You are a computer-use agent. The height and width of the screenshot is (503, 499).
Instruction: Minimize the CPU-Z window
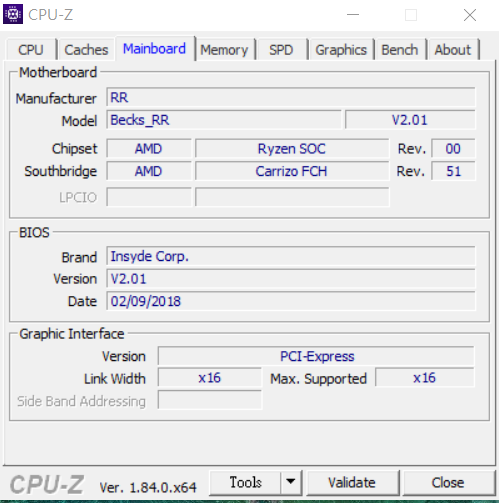[353, 15]
